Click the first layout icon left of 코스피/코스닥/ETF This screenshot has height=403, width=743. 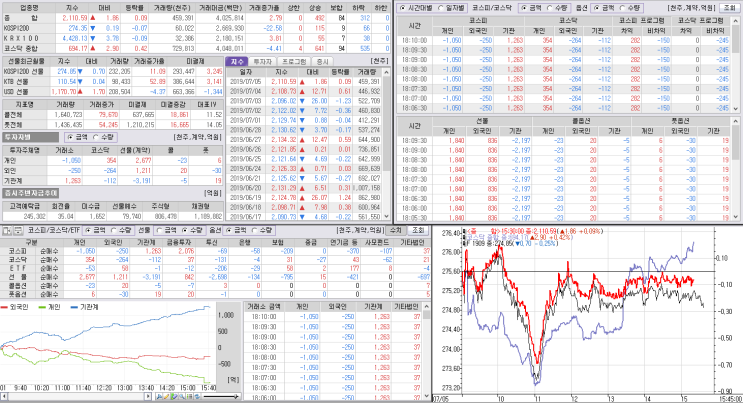pyautogui.click(x=7, y=230)
